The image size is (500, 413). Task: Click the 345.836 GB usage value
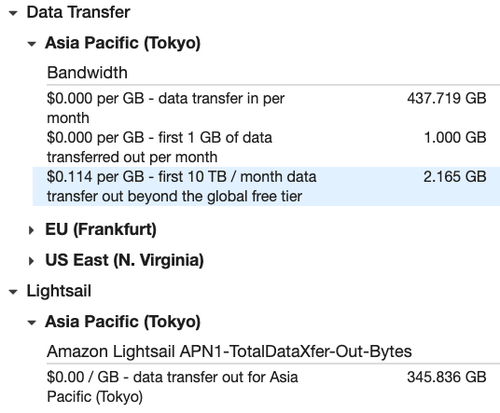(446, 377)
